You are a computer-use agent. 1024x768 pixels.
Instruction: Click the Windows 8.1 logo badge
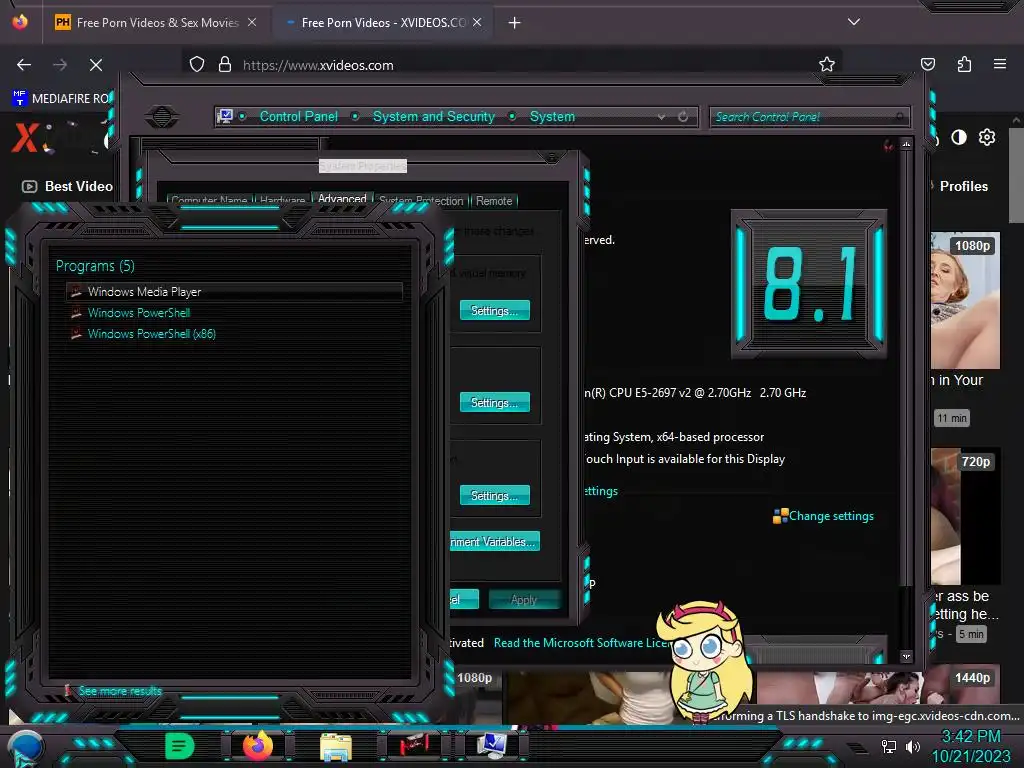(809, 283)
